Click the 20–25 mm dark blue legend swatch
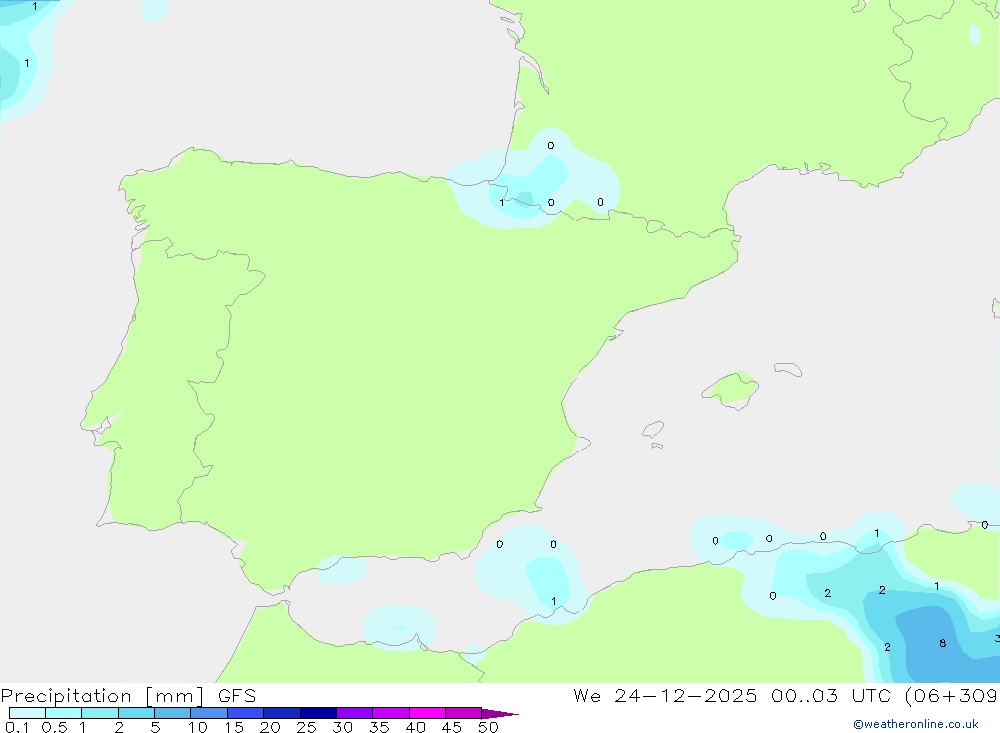Image resolution: width=1000 pixels, height=733 pixels. 281,713
